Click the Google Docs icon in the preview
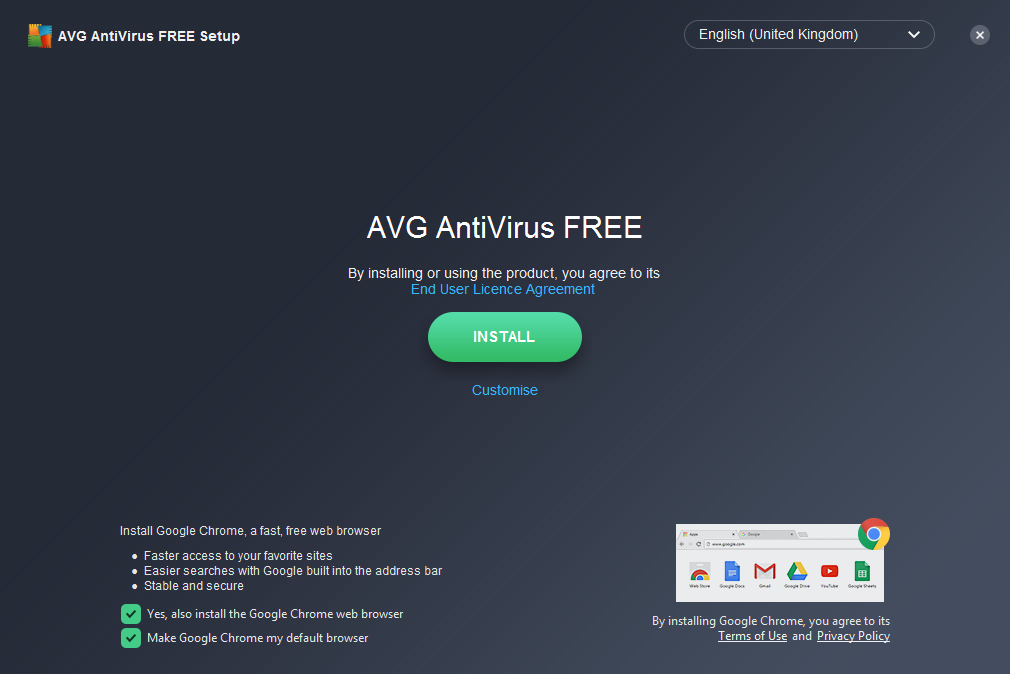Viewport: 1010px width, 674px height. tap(732, 572)
